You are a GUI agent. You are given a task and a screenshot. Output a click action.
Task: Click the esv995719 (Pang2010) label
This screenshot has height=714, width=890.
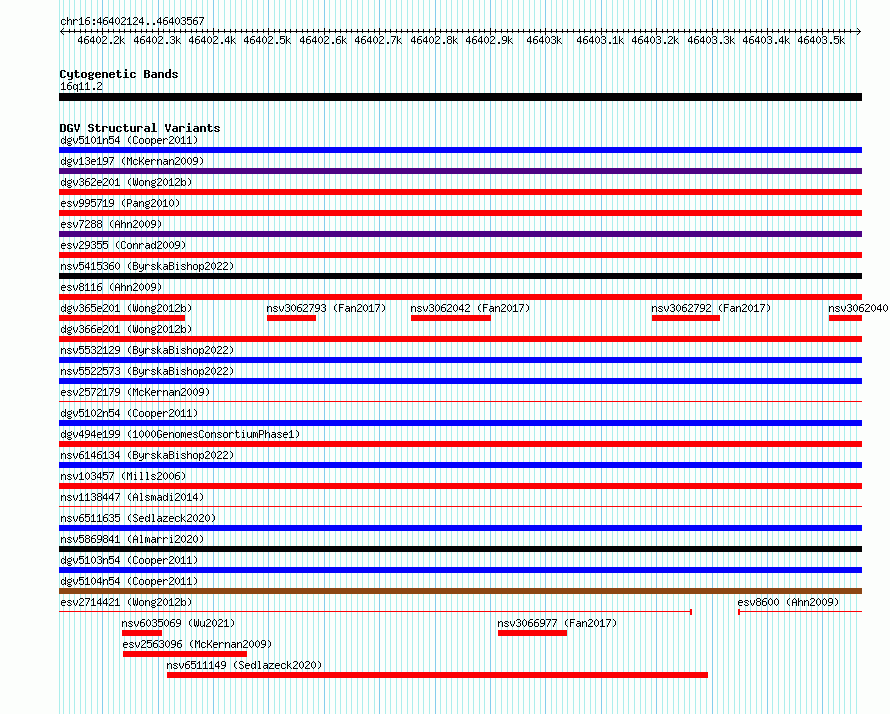pos(120,203)
